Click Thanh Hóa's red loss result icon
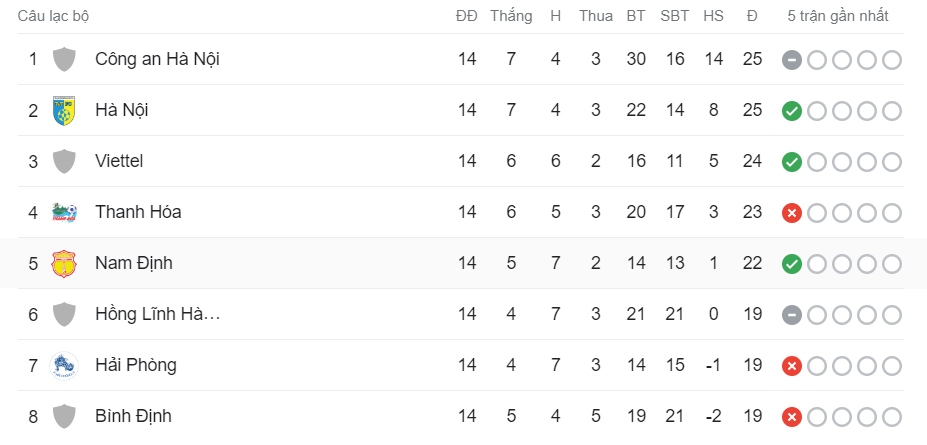 point(792,213)
